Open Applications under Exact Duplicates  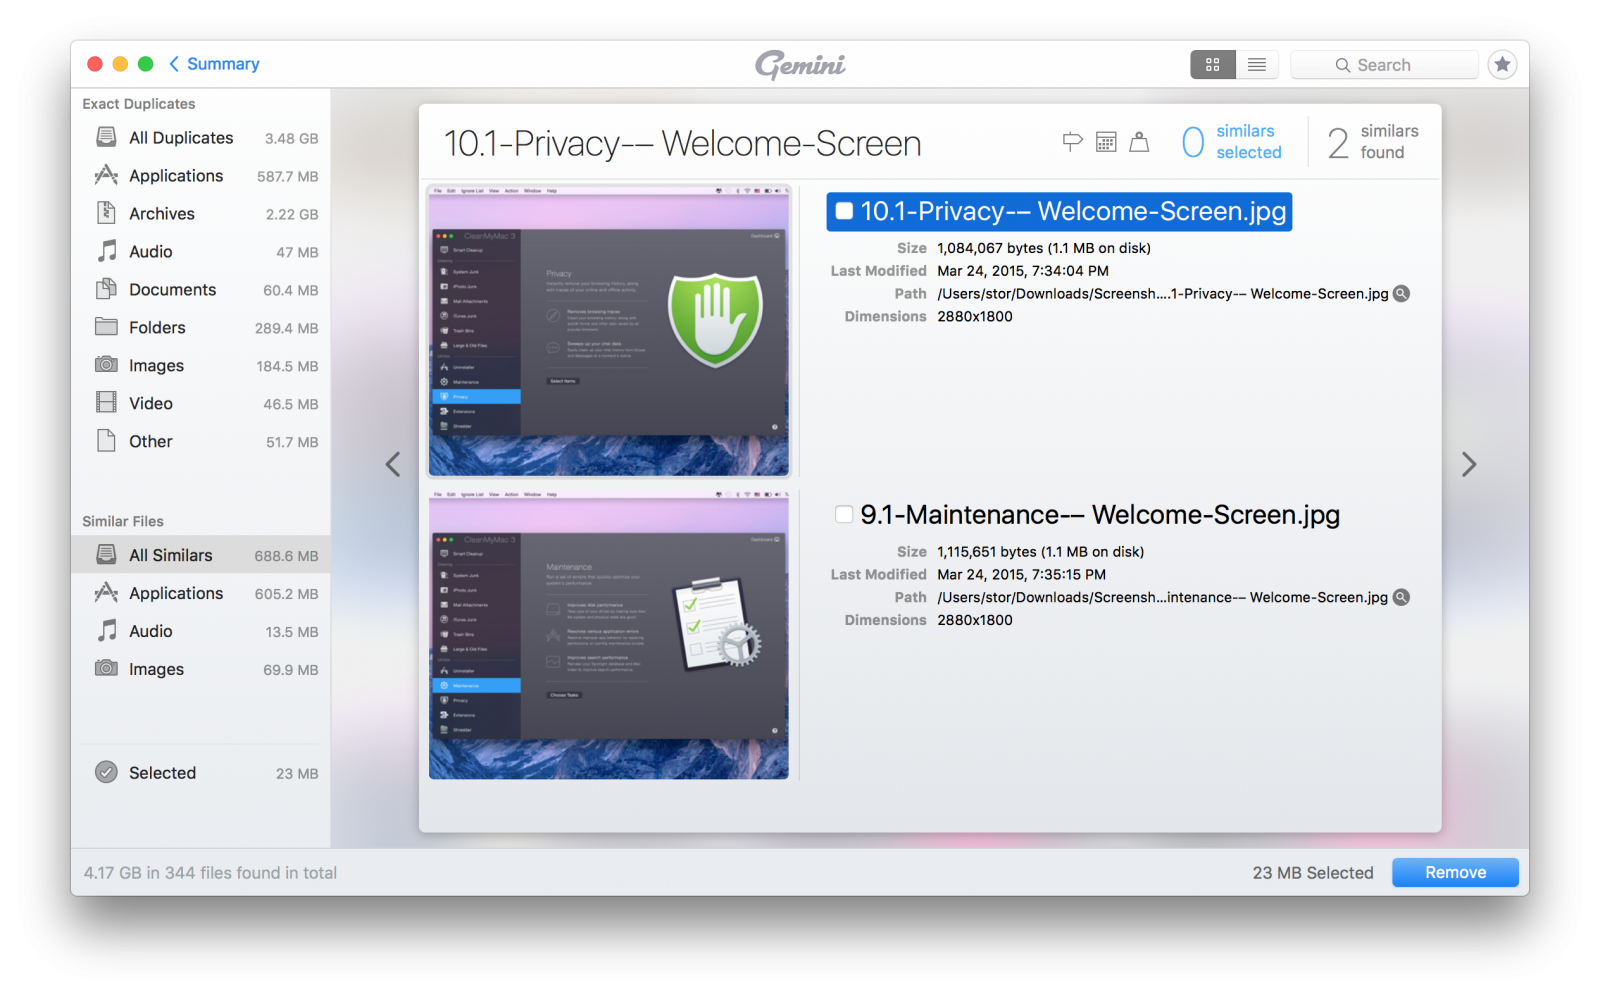201,176
